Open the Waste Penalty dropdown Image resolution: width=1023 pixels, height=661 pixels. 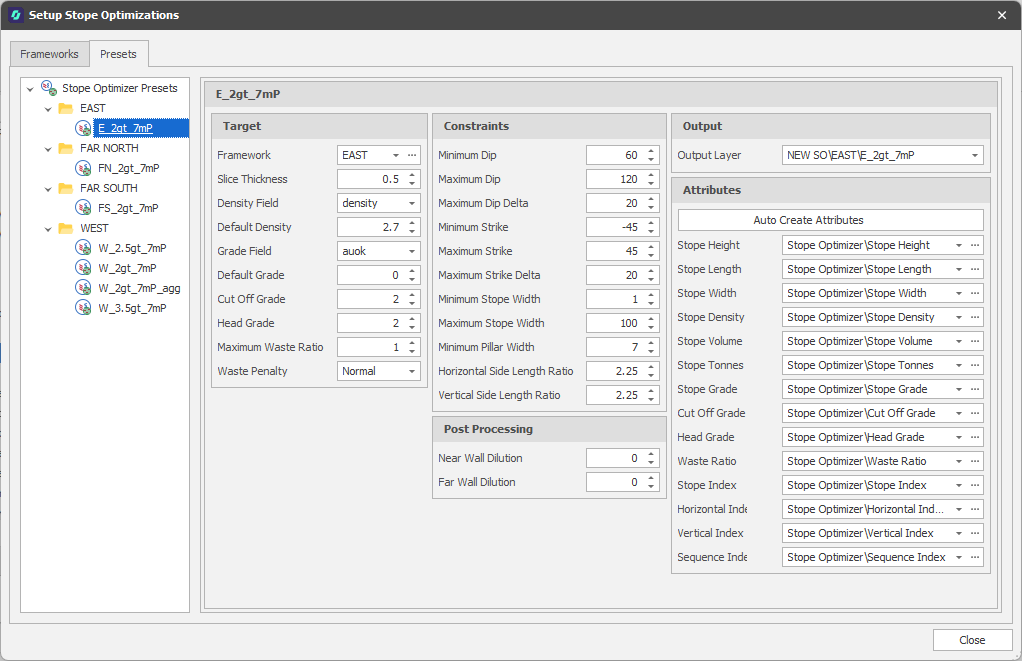(x=412, y=371)
